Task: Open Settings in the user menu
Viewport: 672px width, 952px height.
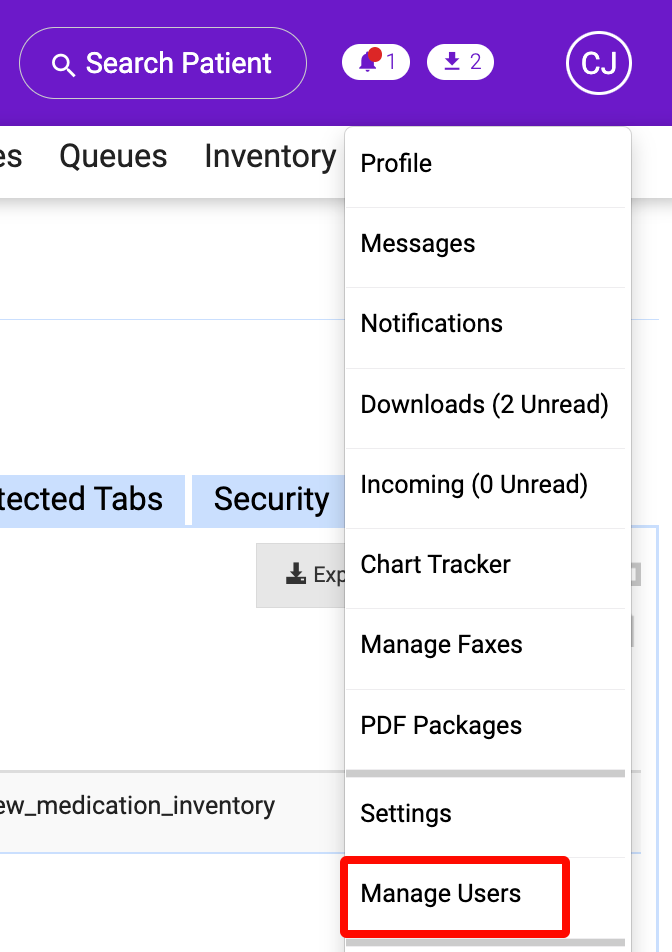Action: (x=406, y=814)
